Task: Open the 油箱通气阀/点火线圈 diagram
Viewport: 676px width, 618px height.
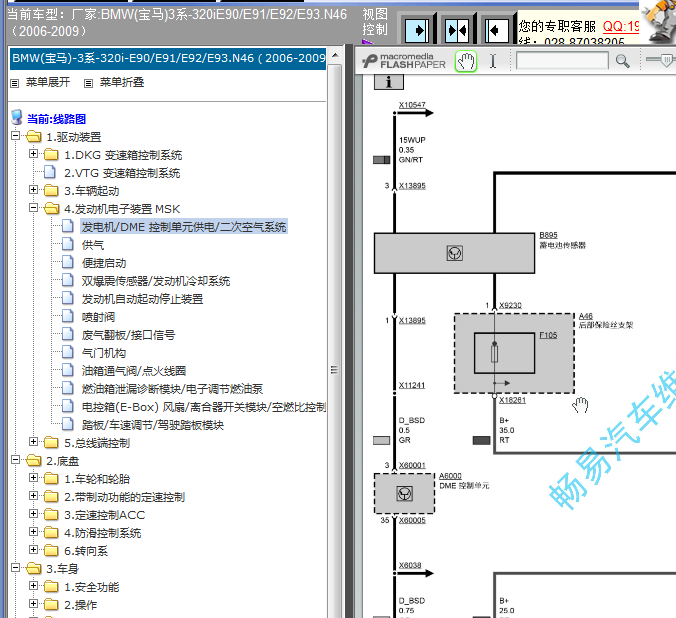Action: 134,371
